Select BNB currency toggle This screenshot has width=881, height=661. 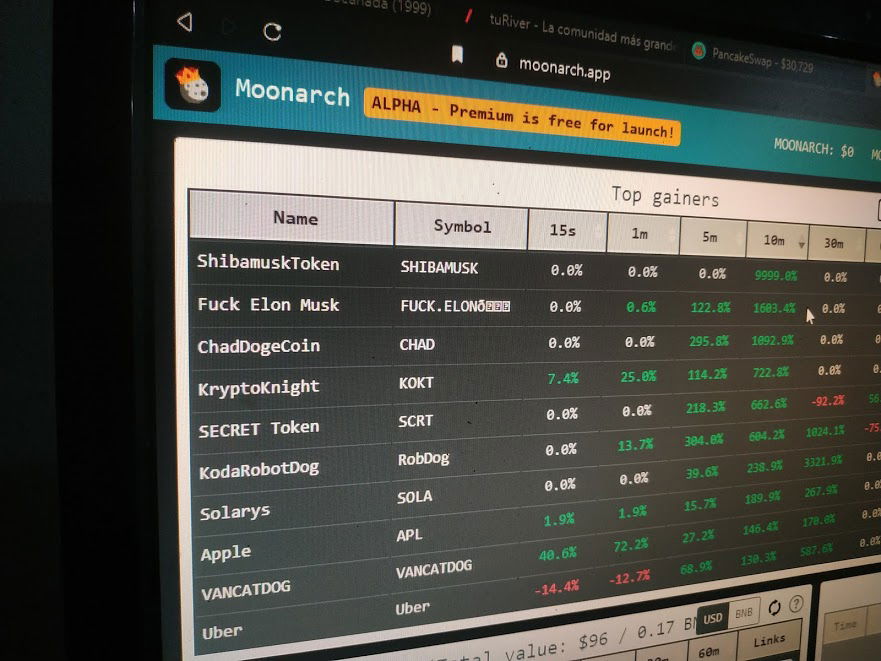pos(743,613)
